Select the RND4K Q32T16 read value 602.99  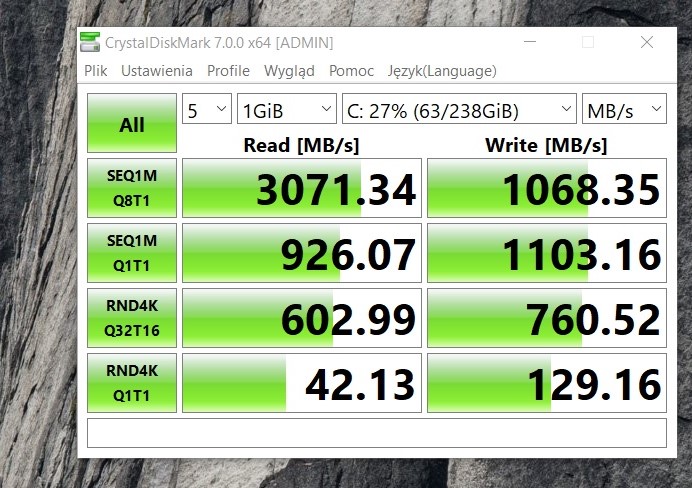click(302, 318)
